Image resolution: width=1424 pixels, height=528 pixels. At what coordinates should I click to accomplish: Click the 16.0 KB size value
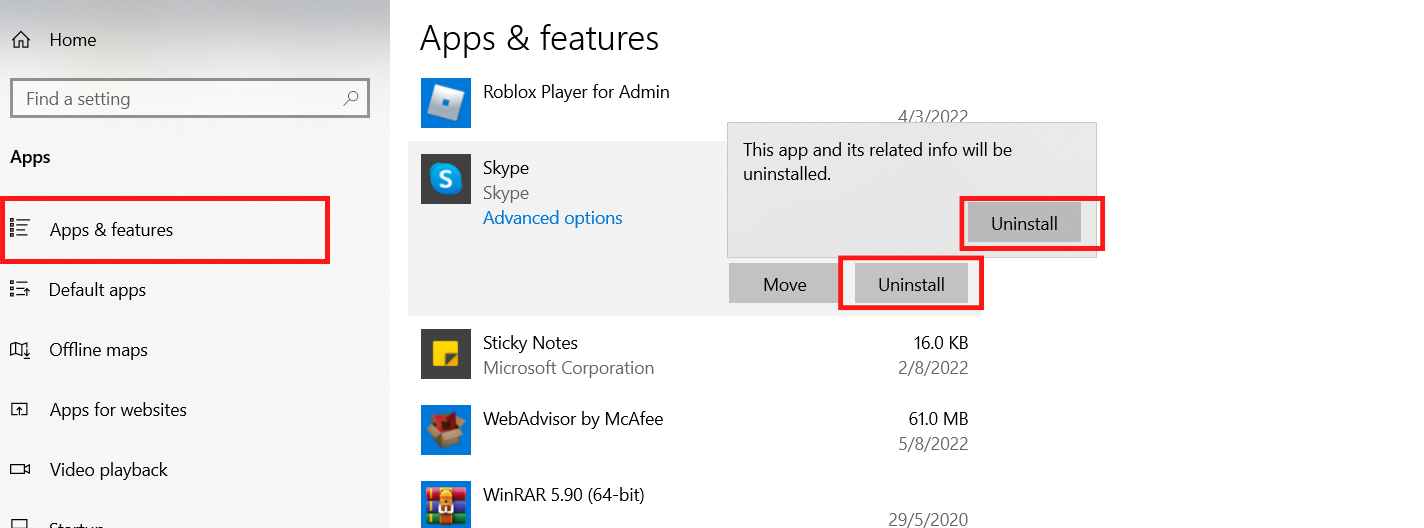click(941, 343)
